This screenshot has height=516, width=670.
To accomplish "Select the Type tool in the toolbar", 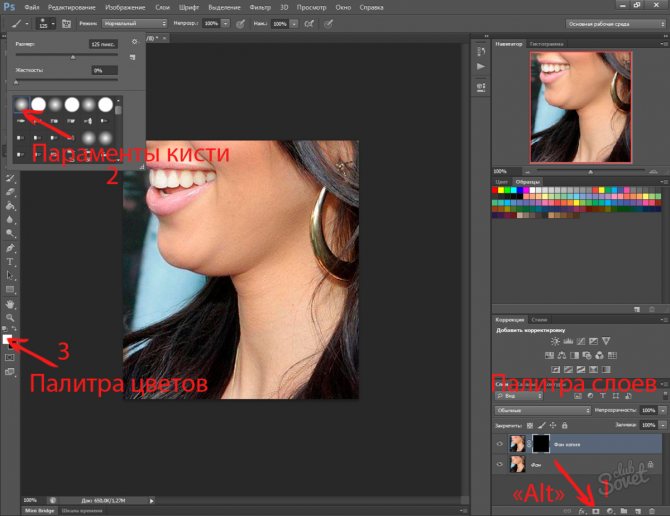I will [10, 261].
